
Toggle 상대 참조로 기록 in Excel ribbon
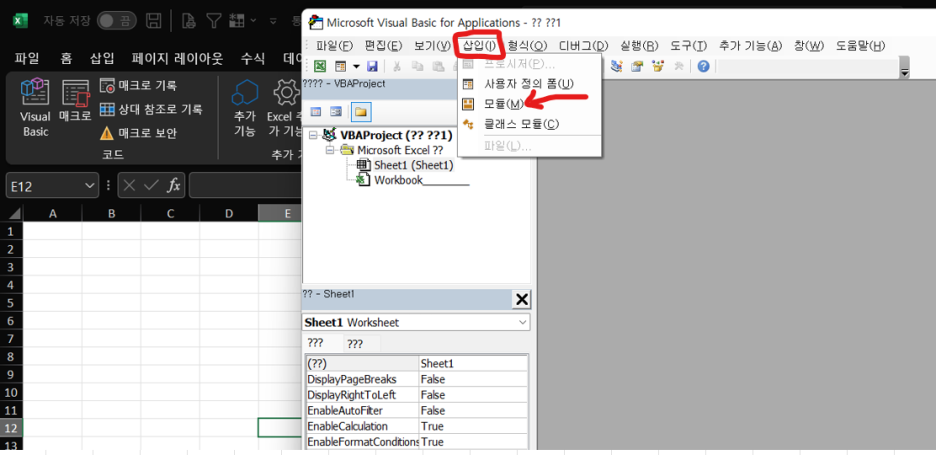151,109
